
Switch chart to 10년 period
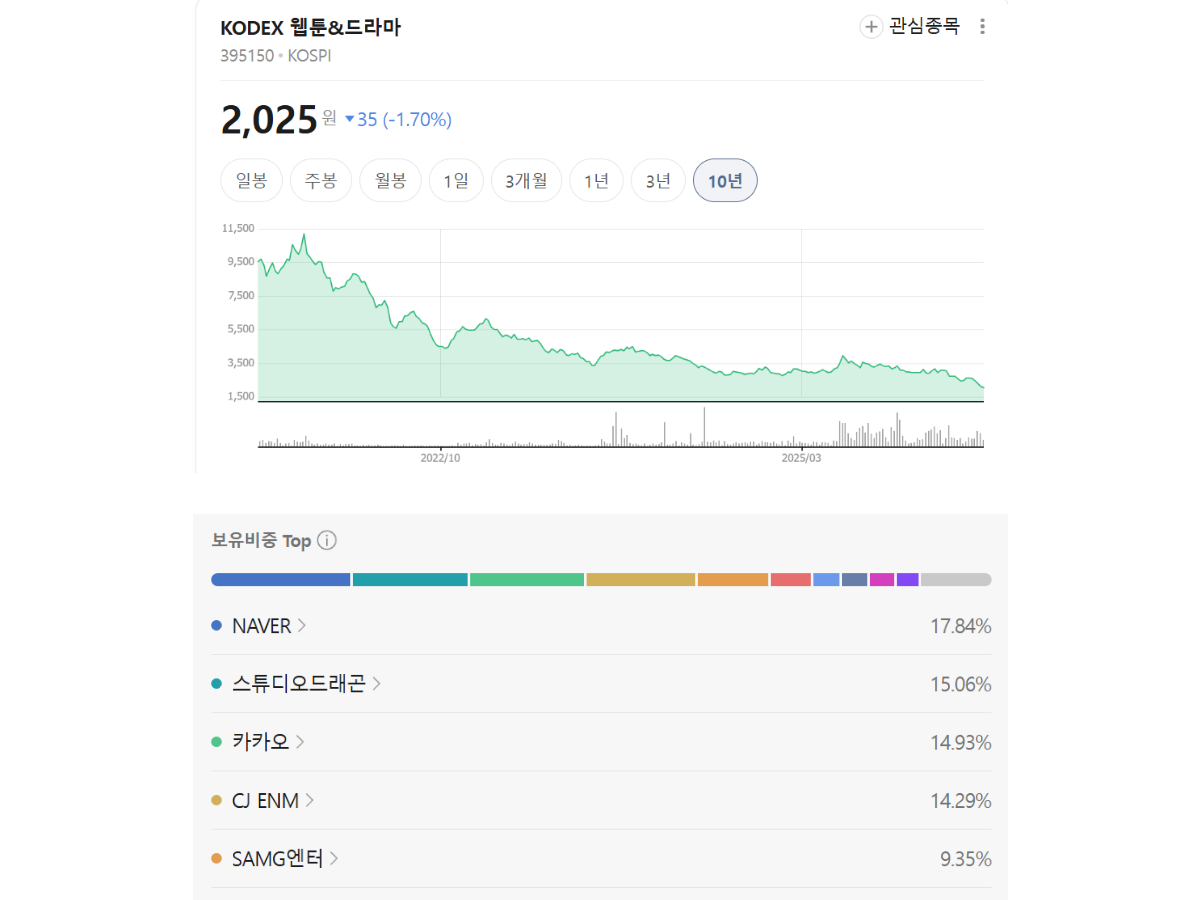725,181
